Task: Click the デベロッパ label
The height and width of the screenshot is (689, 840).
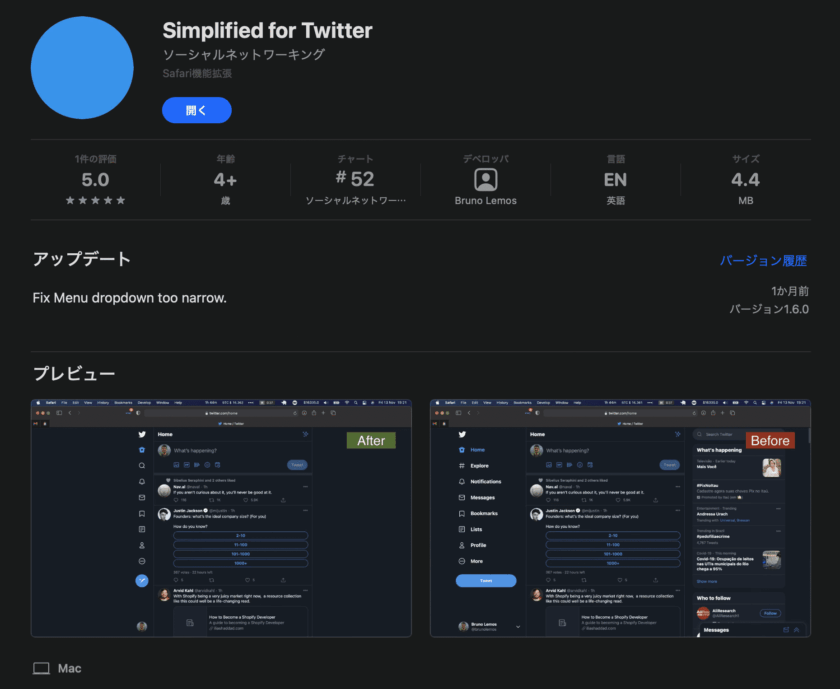Action: tap(486, 159)
